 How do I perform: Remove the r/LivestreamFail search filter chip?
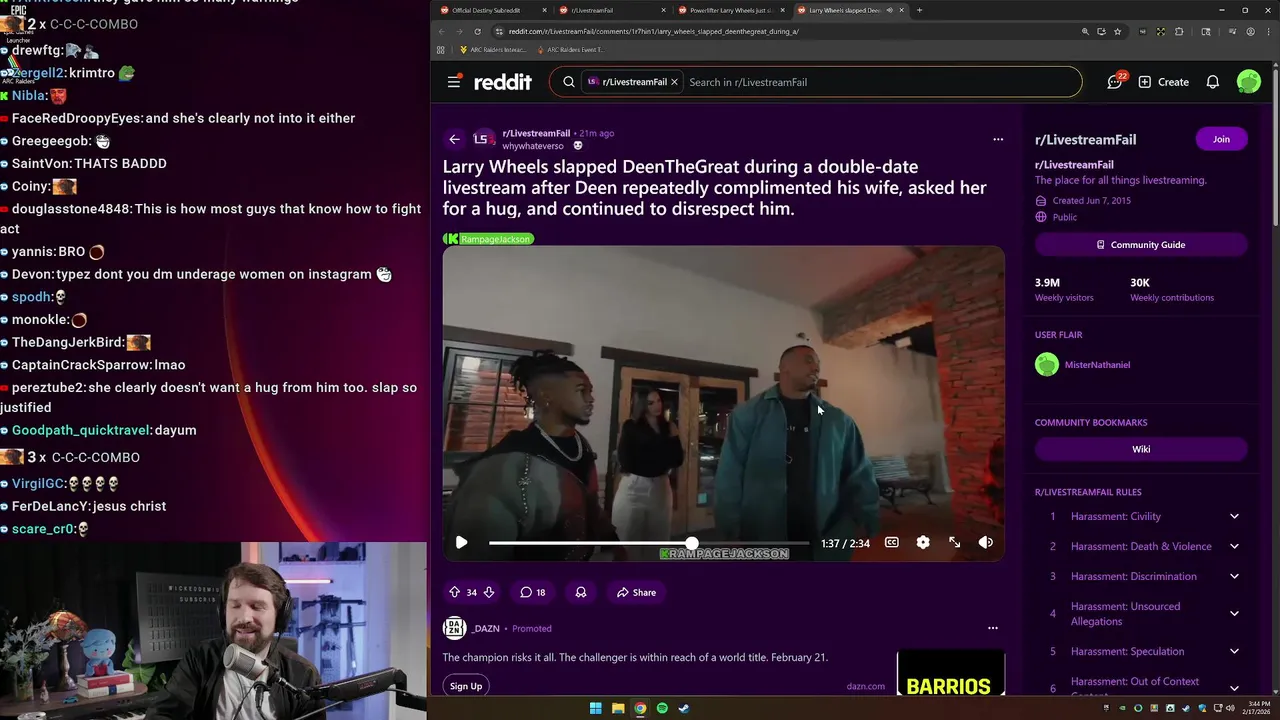tap(674, 82)
